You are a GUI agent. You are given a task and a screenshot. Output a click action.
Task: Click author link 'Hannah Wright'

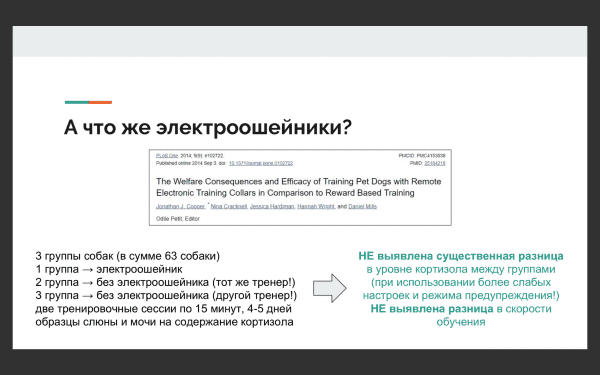click(316, 206)
